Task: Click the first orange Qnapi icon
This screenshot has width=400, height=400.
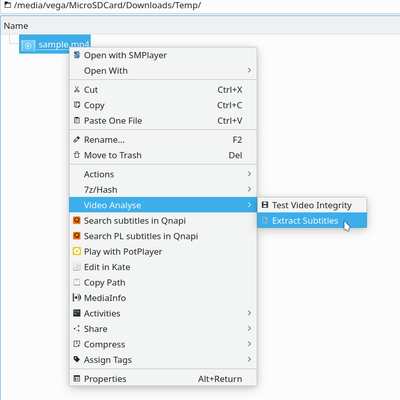Action: (77, 220)
